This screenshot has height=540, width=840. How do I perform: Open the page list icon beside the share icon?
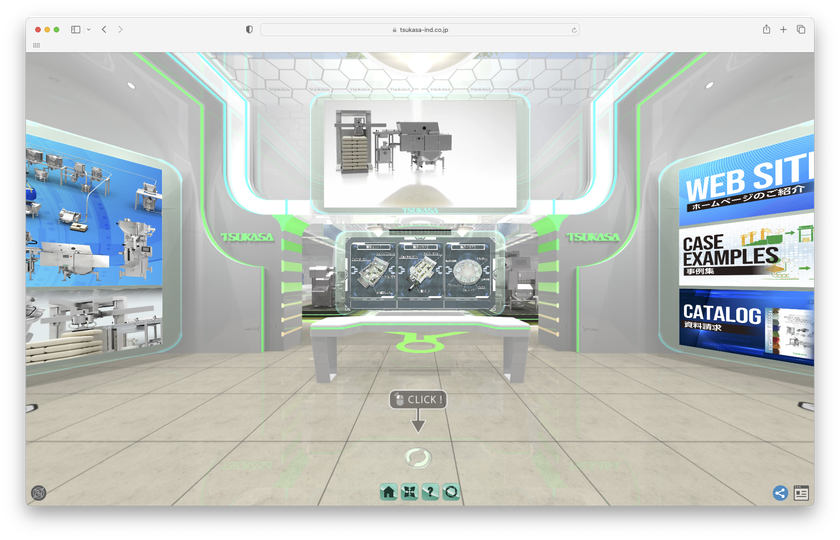click(x=801, y=493)
